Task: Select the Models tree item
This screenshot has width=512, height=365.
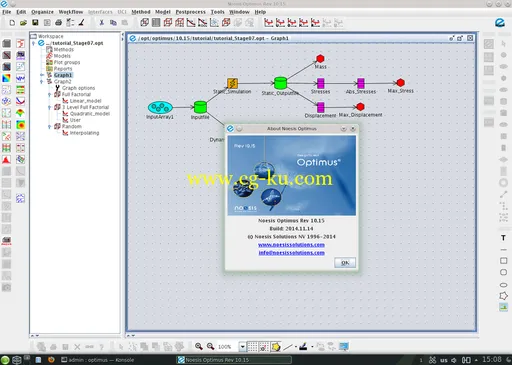Action: 62,56
